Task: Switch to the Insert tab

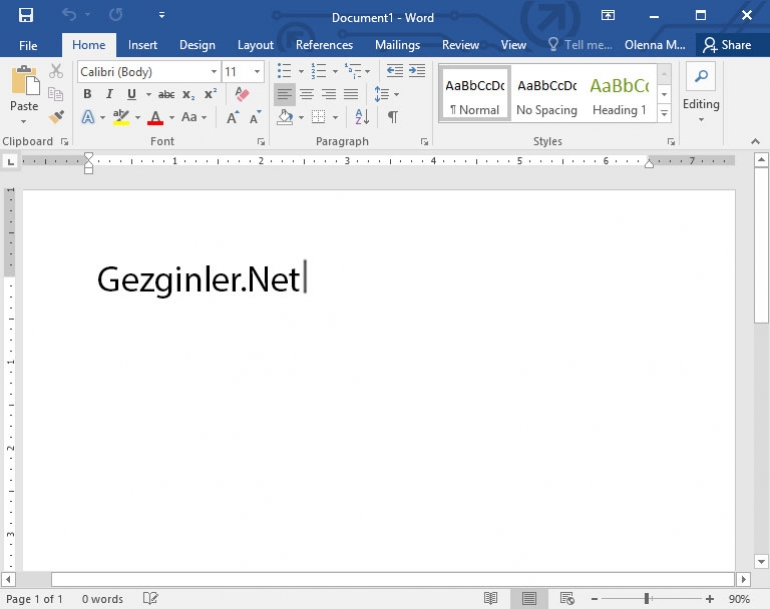Action: (142, 45)
